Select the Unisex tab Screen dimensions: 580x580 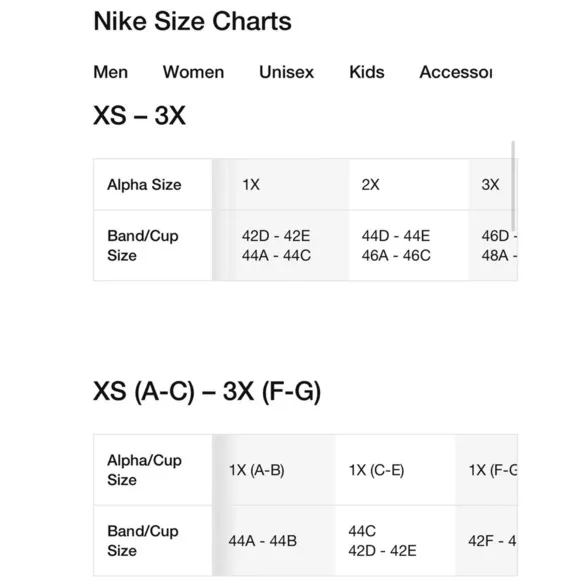coord(286,72)
